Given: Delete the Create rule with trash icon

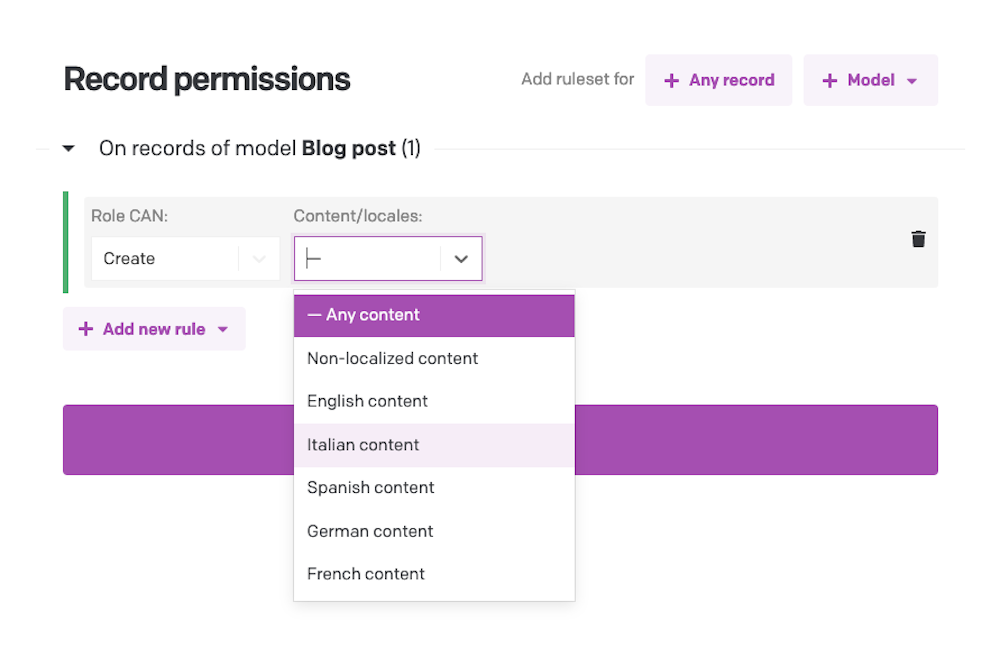Looking at the screenshot, I should click(918, 239).
